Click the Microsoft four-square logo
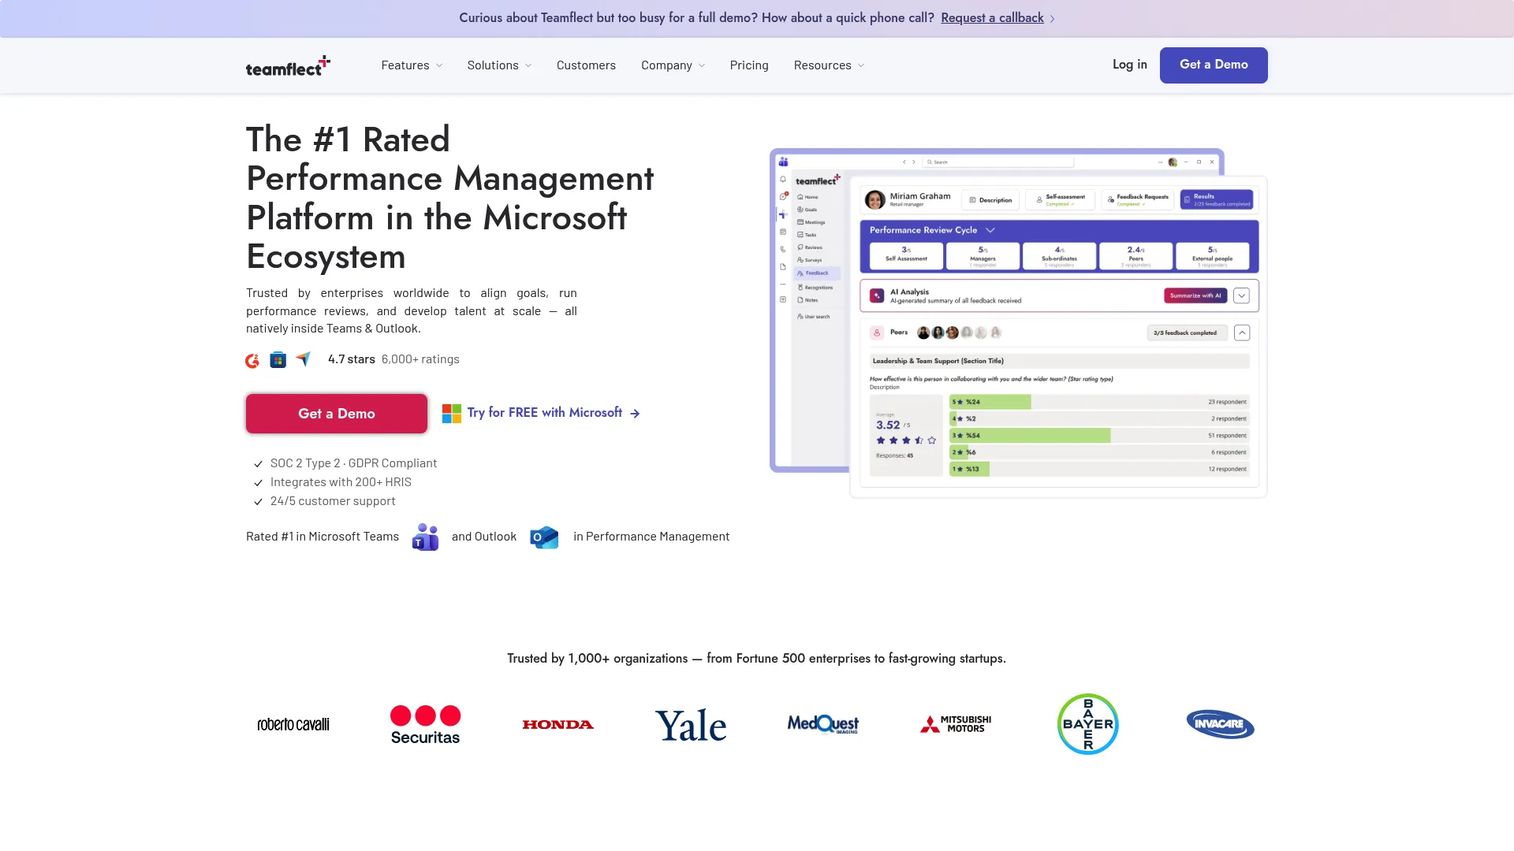 452,413
